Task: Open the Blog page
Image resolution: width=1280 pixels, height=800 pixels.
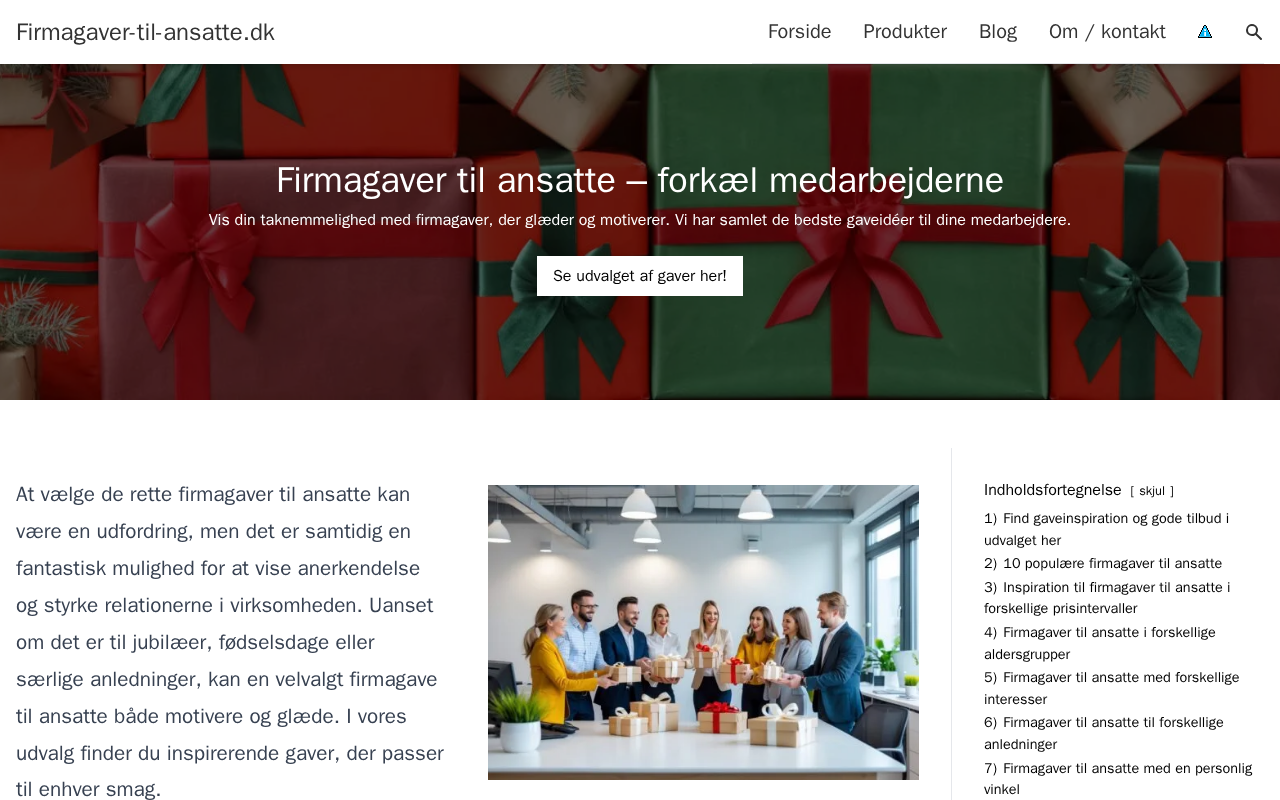Action: (x=998, y=32)
